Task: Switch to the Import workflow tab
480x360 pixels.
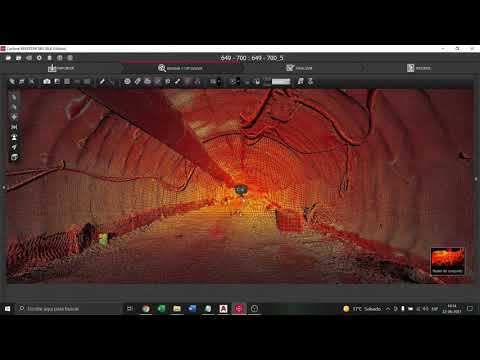Action: [61, 68]
